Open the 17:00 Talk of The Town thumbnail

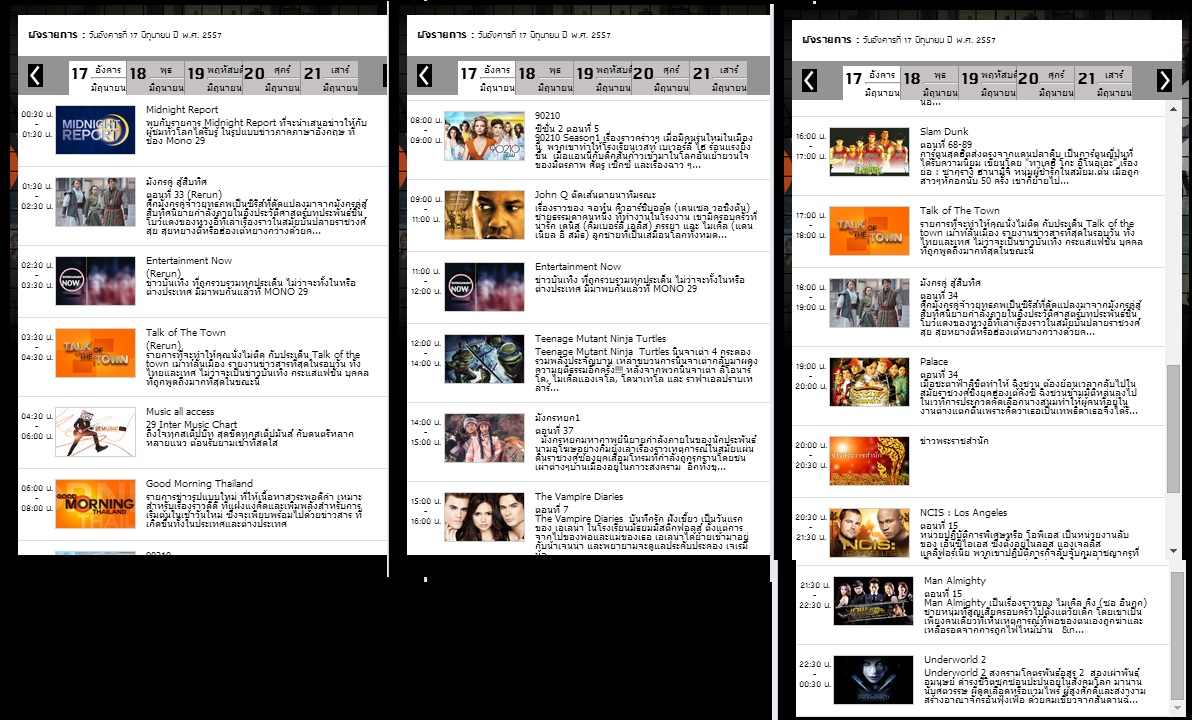tap(869, 231)
